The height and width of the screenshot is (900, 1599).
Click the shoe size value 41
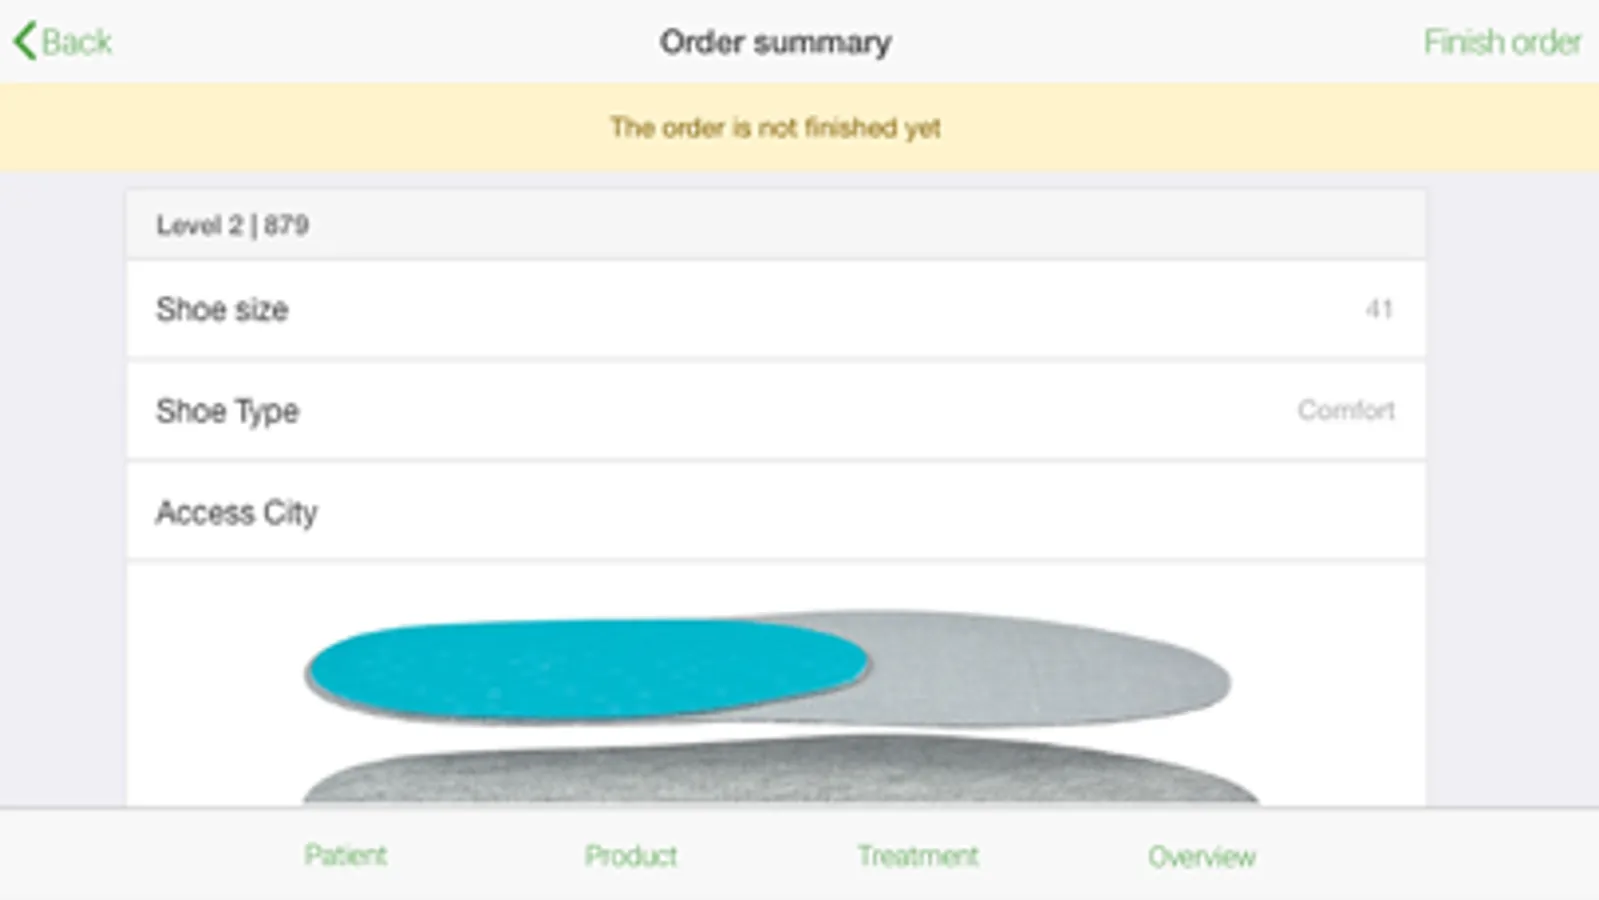tap(1379, 309)
